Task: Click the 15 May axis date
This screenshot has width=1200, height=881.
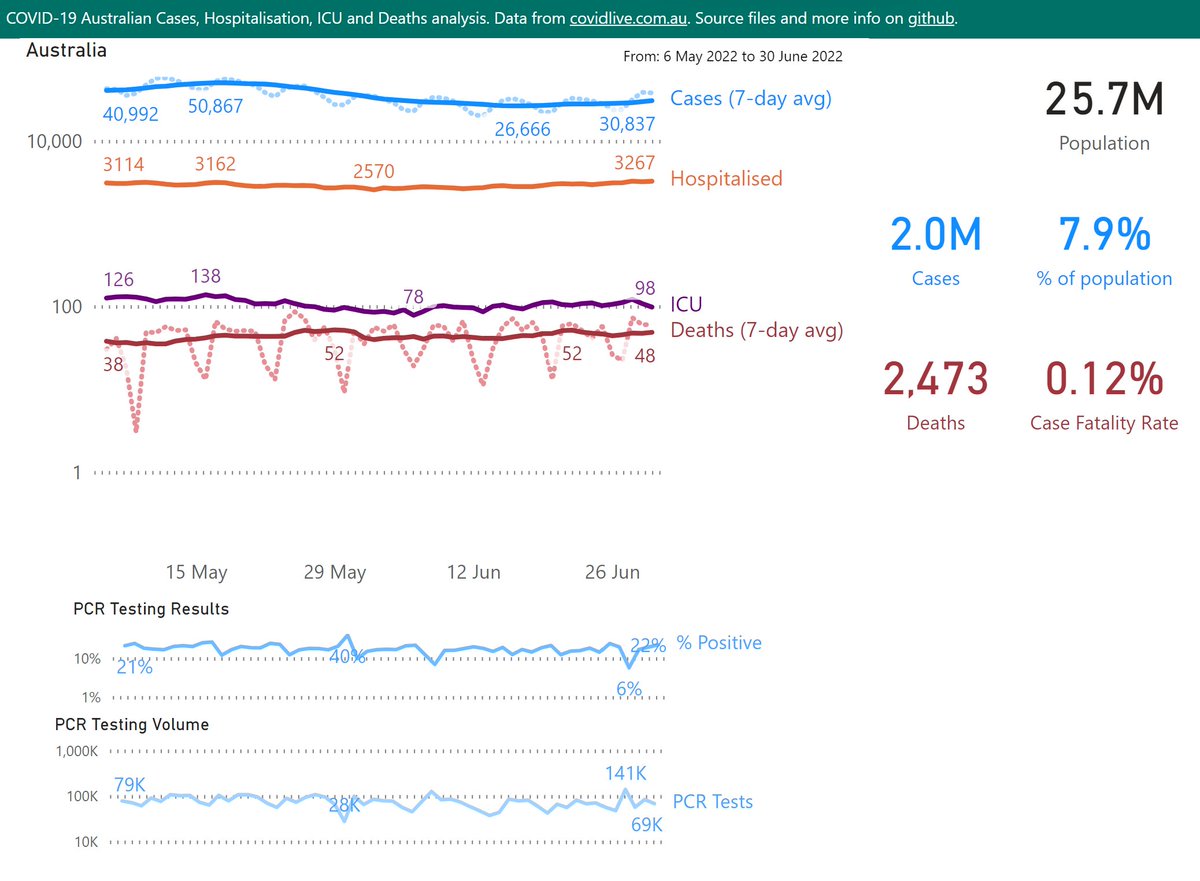Action: click(x=197, y=573)
